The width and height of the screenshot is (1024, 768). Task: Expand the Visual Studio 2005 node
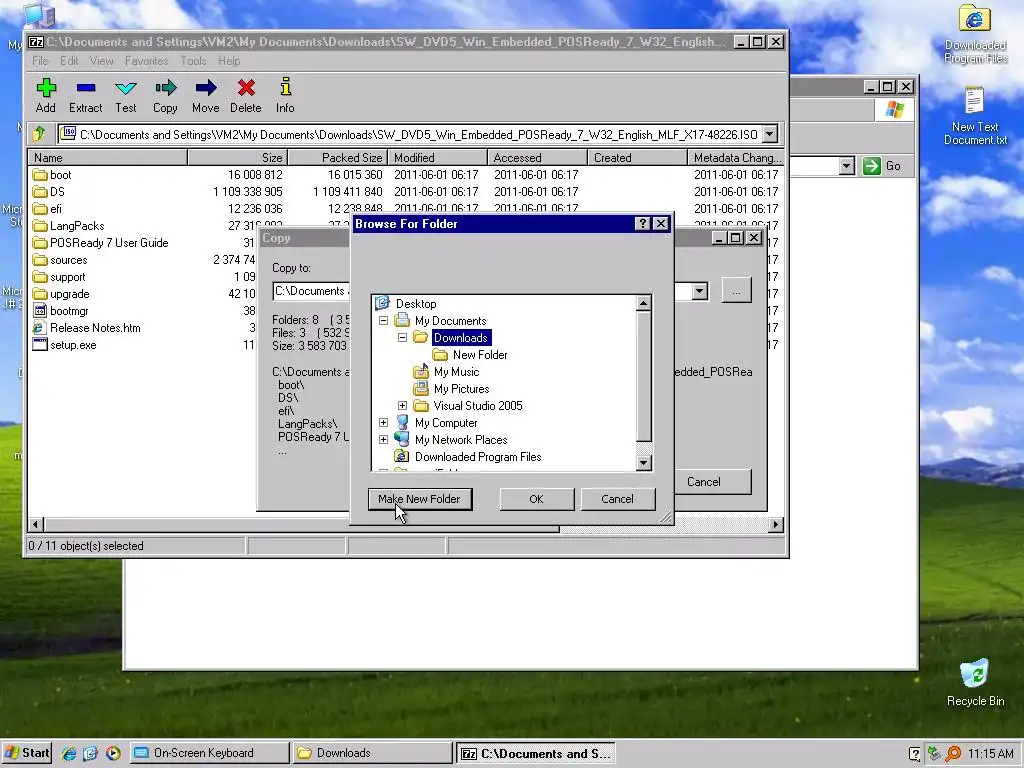[x=402, y=406]
